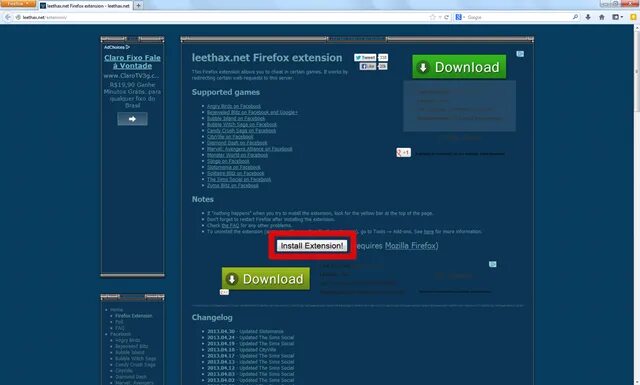Image resolution: width=640 pixels, height=385 pixels.
Task: Click Diamond Dash in the sidebar menu
Action: pyautogui.click(x=131, y=377)
